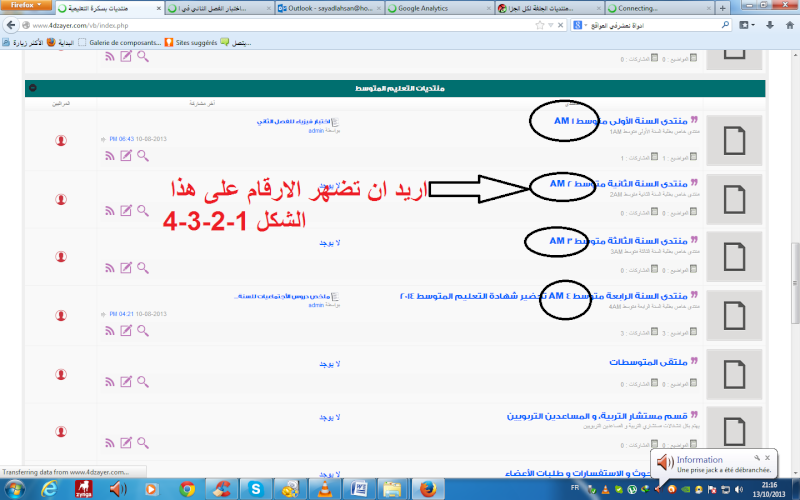The image size is (800, 500).
Task: Click the new-post pencil icon in ملتقى المتوسطات row
Action: [x=126, y=382]
